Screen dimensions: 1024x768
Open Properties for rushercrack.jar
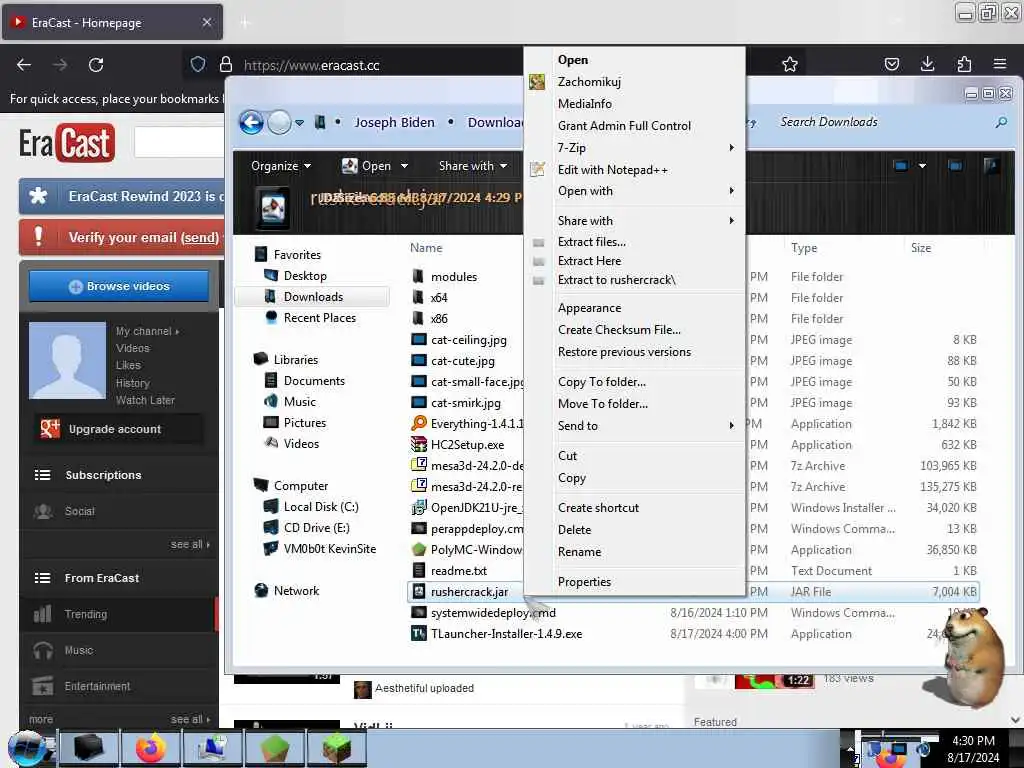[x=584, y=582]
